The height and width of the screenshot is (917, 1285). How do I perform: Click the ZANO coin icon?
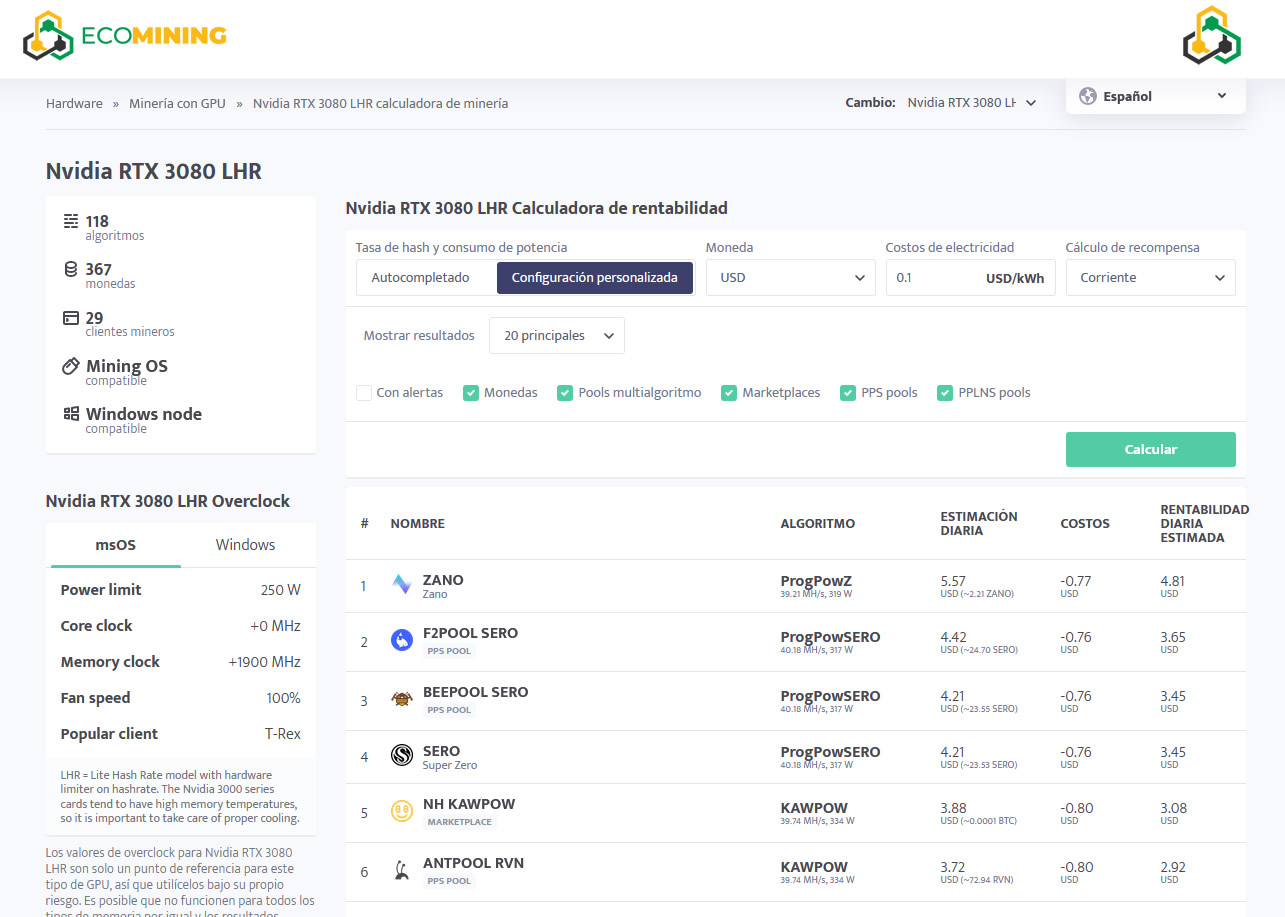(x=402, y=585)
